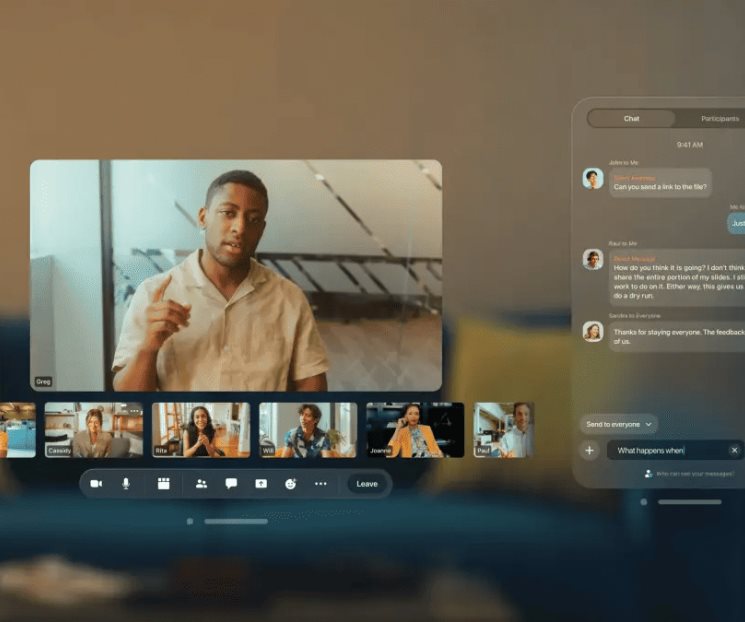This screenshot has height=622, width=745.
Task: Click Sandra's avatar in the chat
Action: tap(593, 332)
